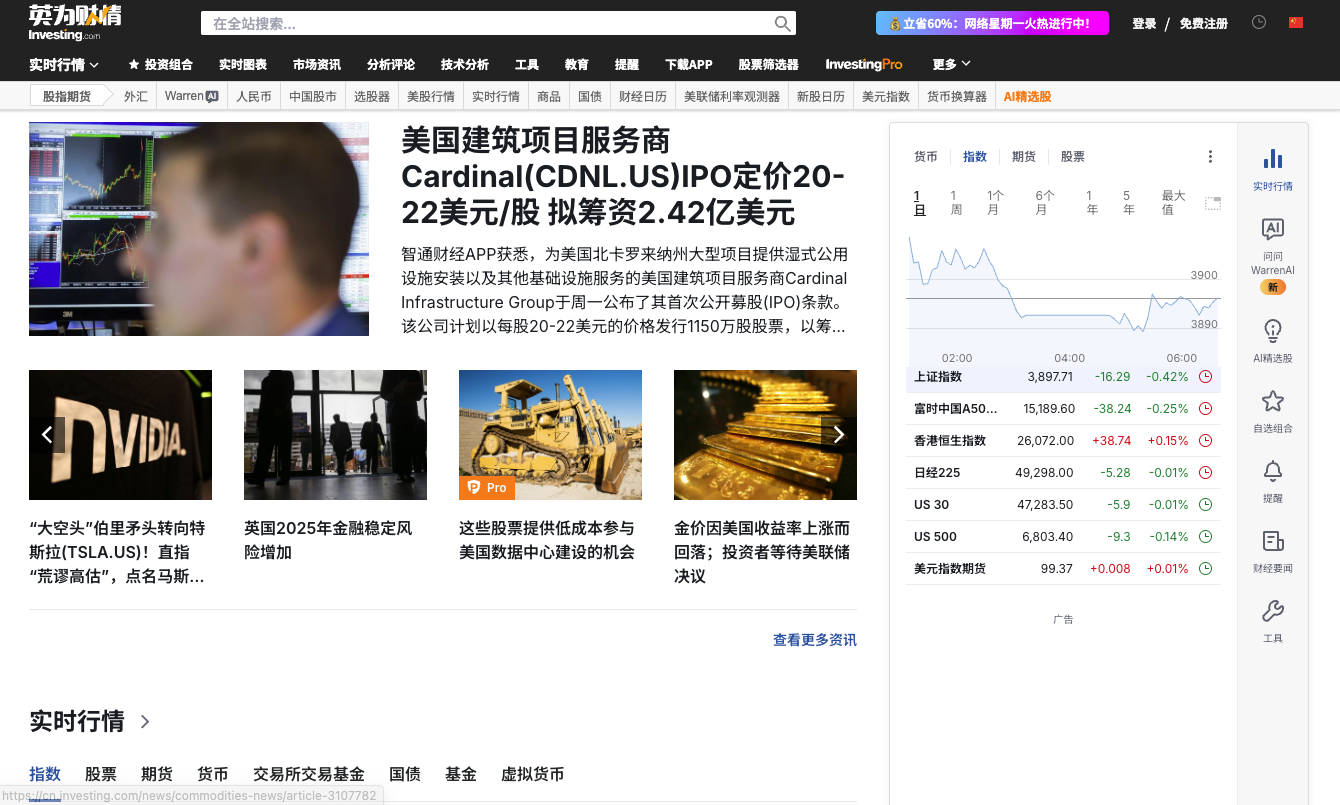Click the 免费注册 link at top right

click(1204, 22)
